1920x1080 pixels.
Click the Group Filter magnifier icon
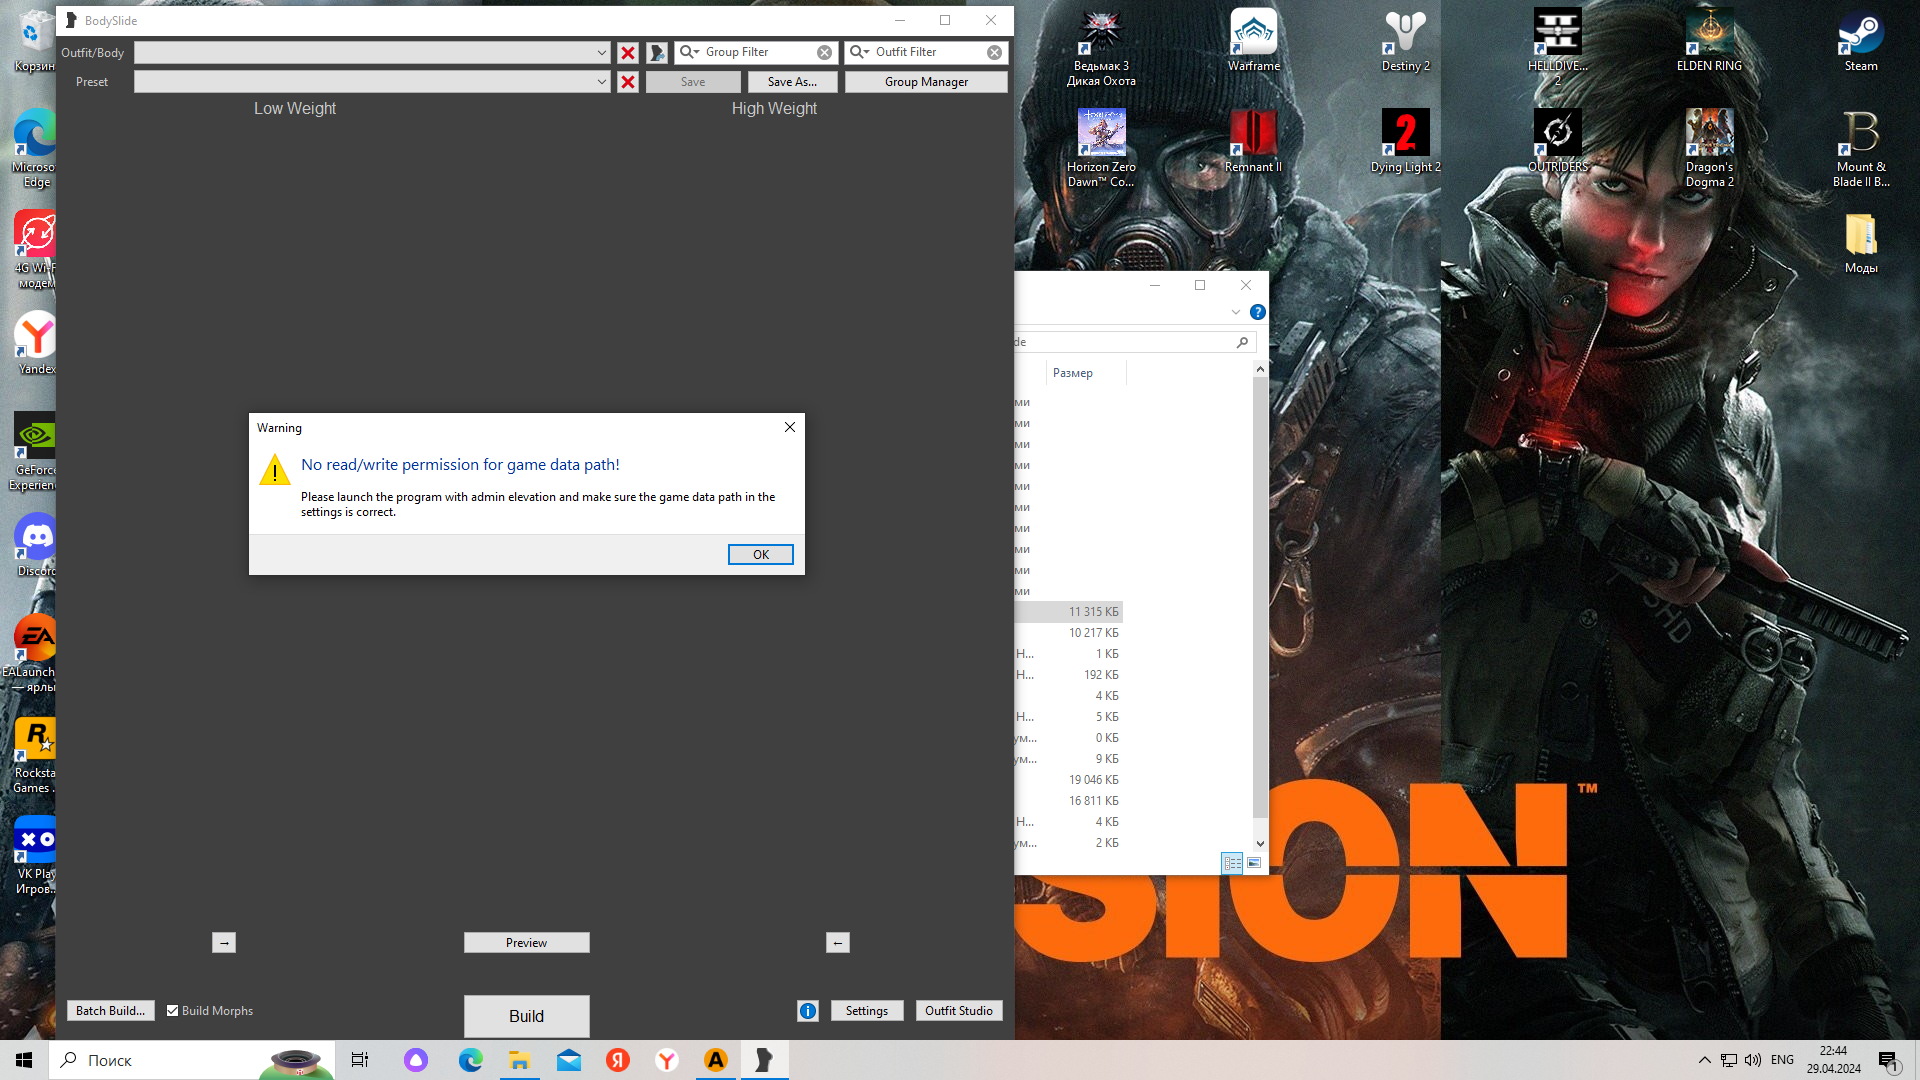pos(688,52)
